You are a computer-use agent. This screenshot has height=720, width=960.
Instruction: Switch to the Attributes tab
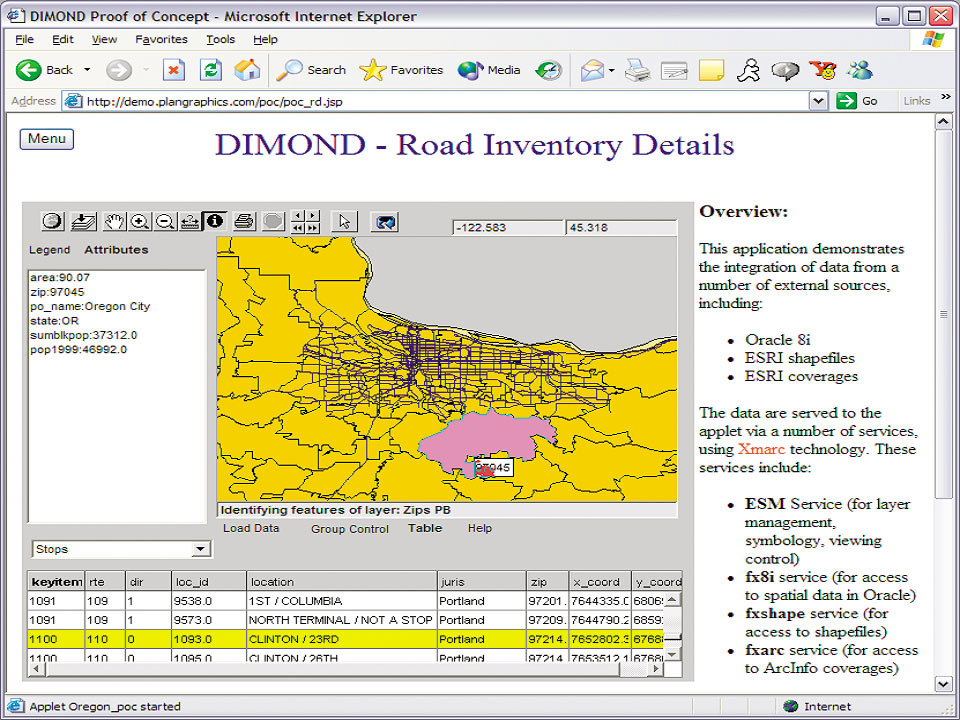click(116, 250)
